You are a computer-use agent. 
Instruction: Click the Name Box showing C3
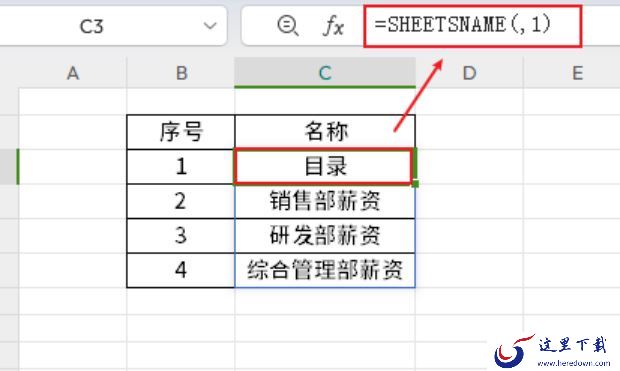[x=113, y=26]
